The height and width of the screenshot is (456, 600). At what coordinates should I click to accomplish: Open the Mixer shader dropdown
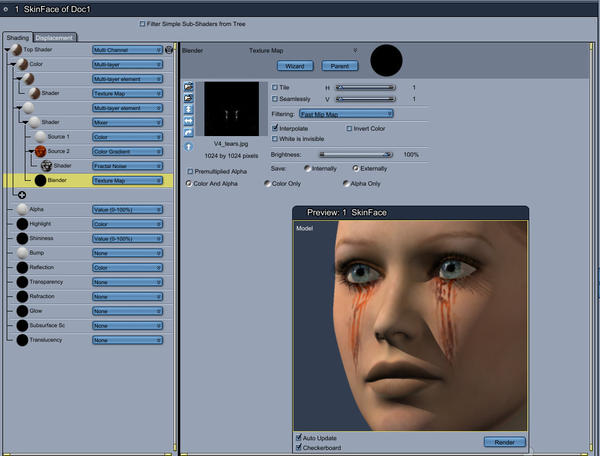point(127,122)
